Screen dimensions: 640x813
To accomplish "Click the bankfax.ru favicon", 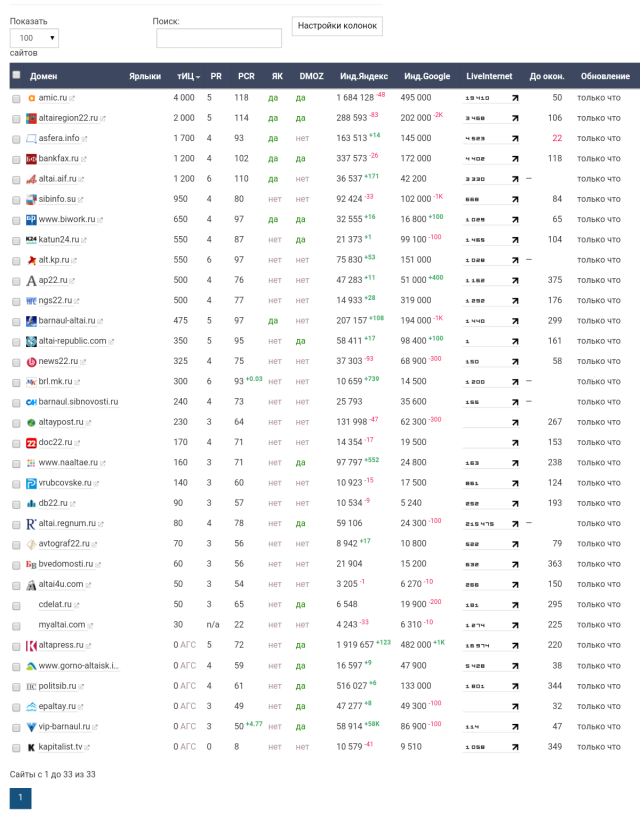I will point(31,159).
